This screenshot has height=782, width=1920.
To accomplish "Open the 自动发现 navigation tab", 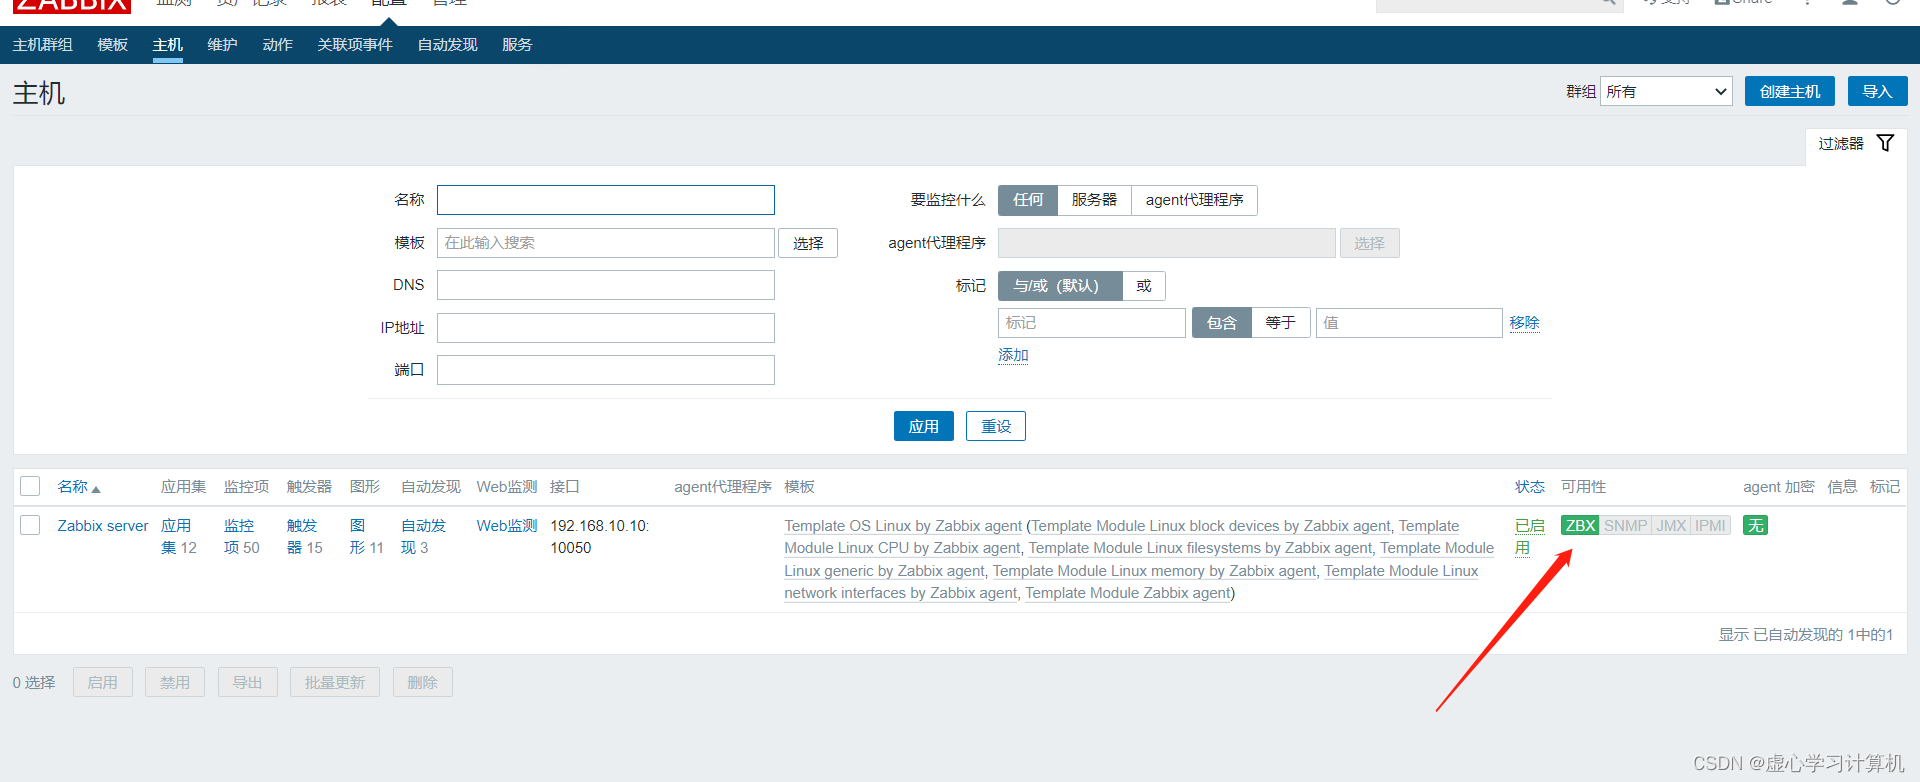I will [447, 45].
